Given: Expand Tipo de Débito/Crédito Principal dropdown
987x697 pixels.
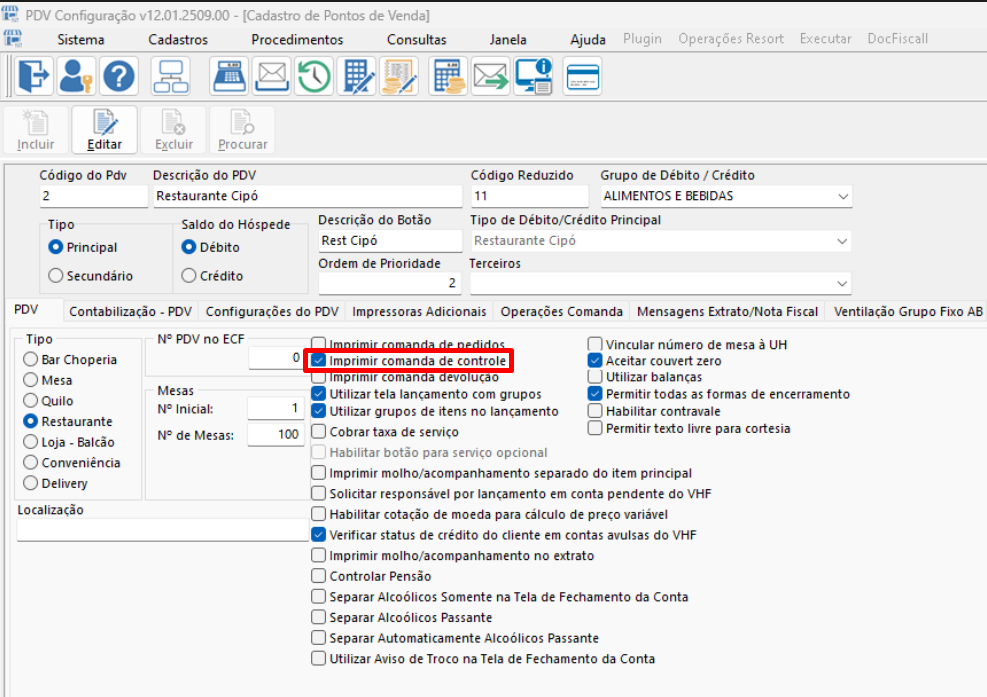Looking at the screenshot, I should click(842, 241).
